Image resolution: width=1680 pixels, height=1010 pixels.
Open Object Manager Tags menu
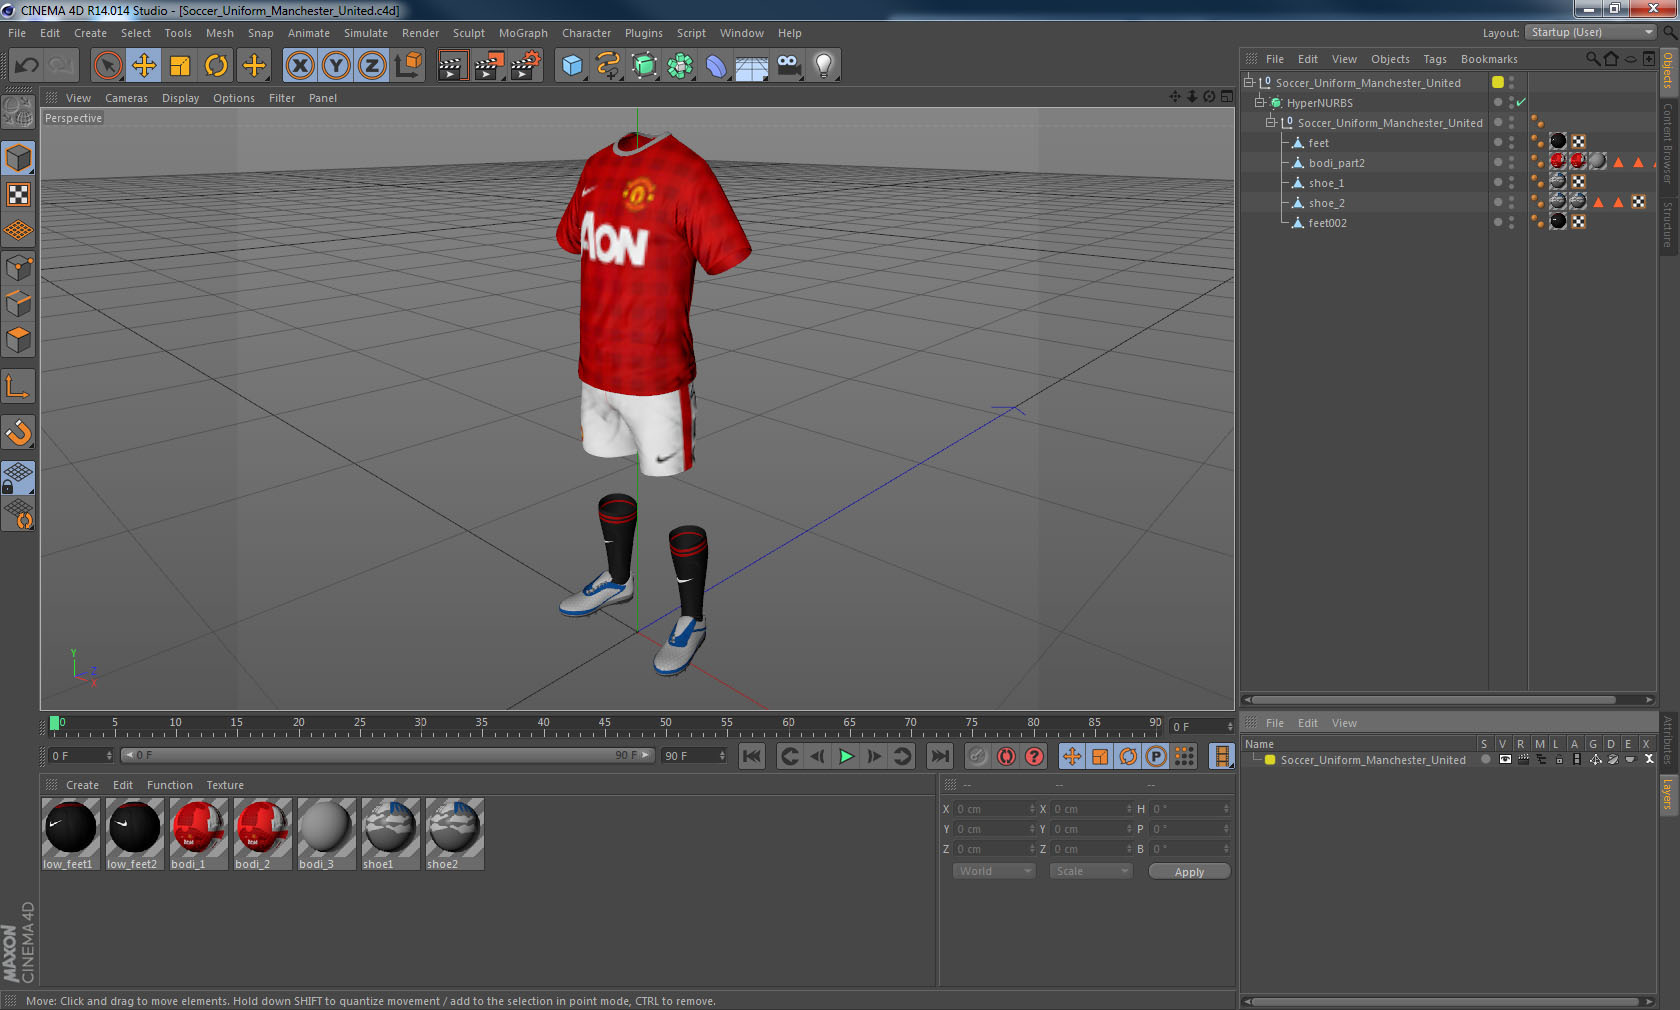1435,59
